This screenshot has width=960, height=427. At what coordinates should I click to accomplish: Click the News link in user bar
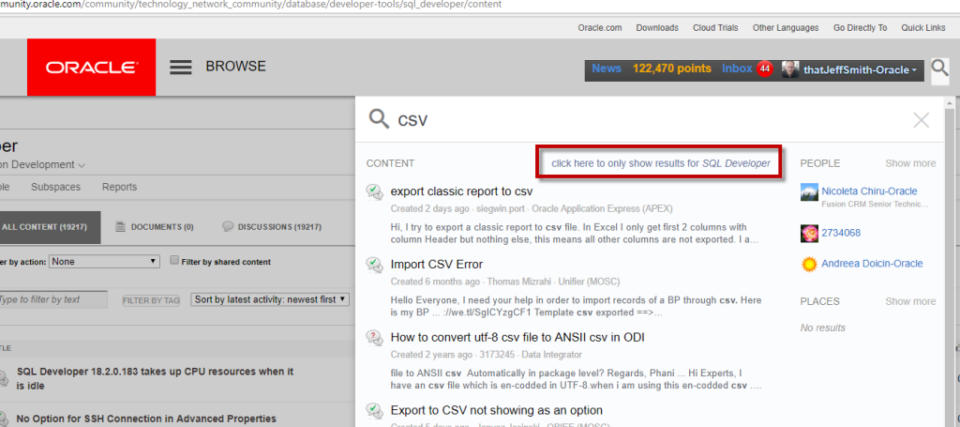pos(607,69)
